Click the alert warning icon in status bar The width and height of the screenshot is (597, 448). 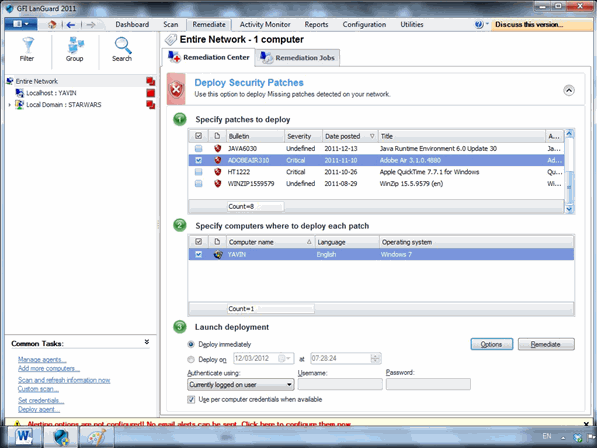coord(17,423)
